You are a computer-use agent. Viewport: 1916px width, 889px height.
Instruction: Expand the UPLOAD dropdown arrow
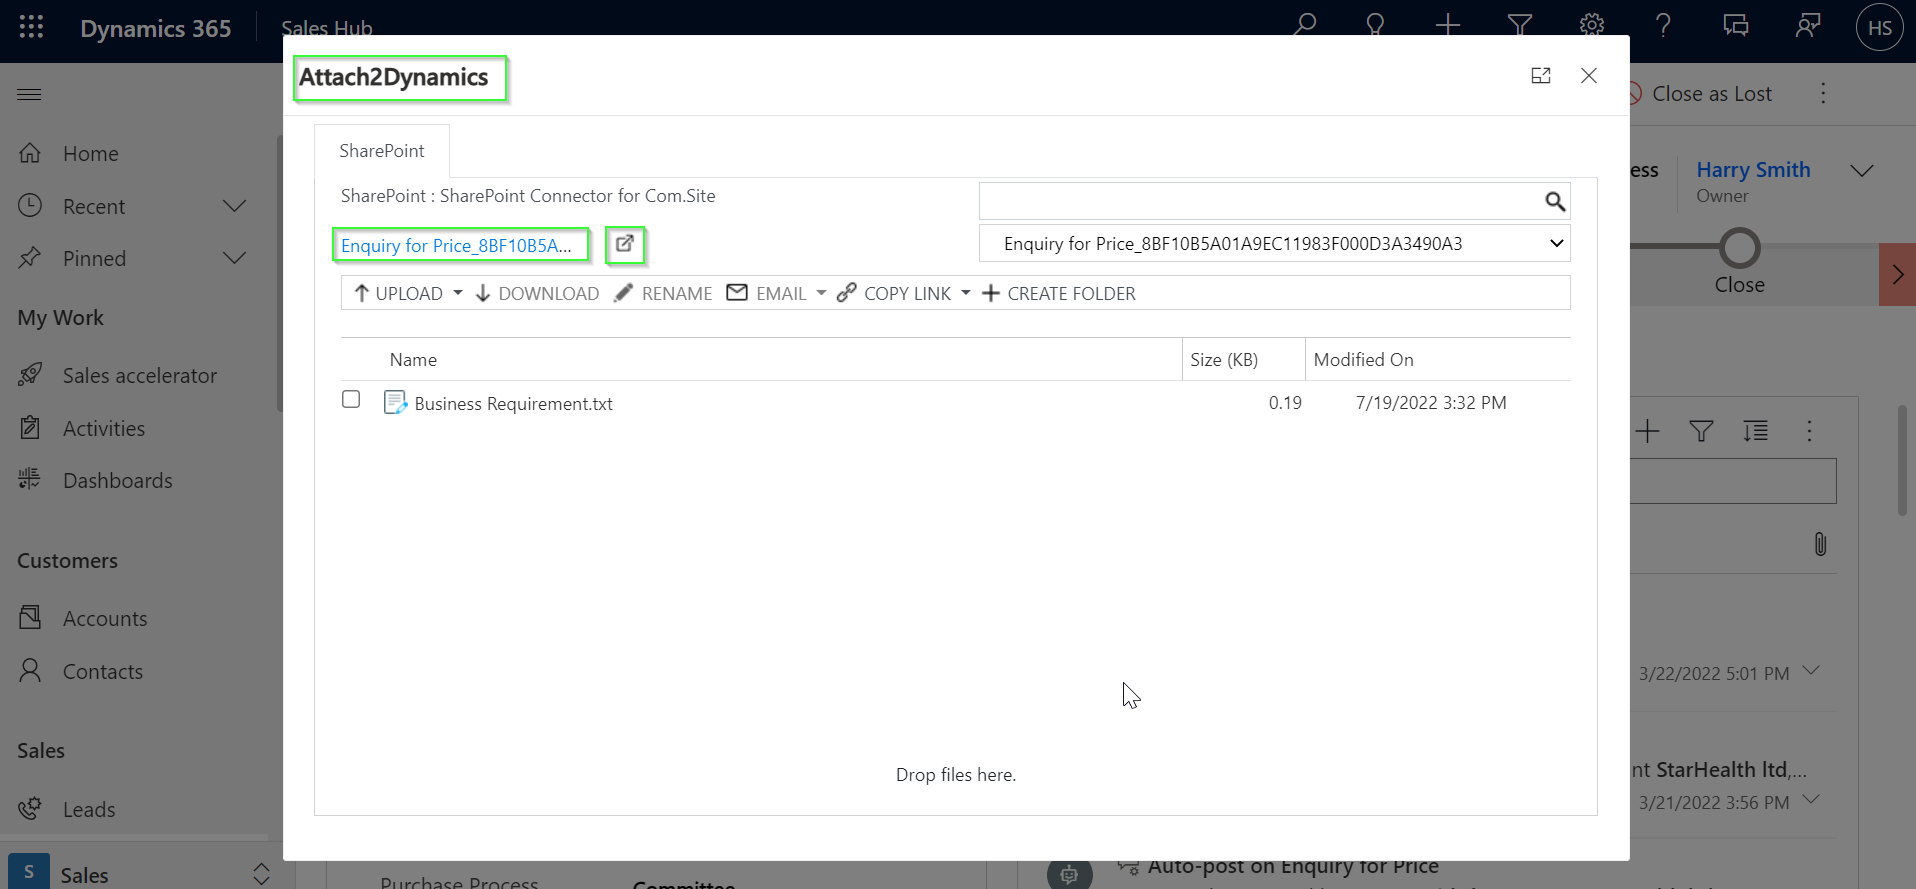pos(458,293)
